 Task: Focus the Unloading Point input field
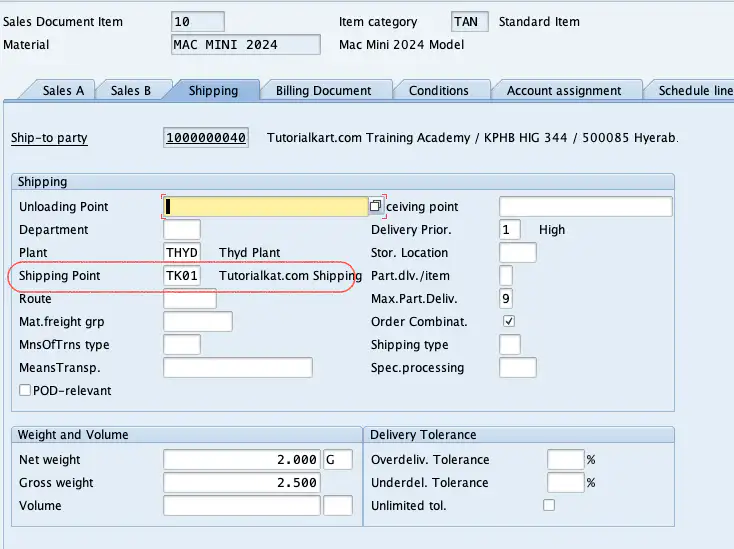click(266, 206)
